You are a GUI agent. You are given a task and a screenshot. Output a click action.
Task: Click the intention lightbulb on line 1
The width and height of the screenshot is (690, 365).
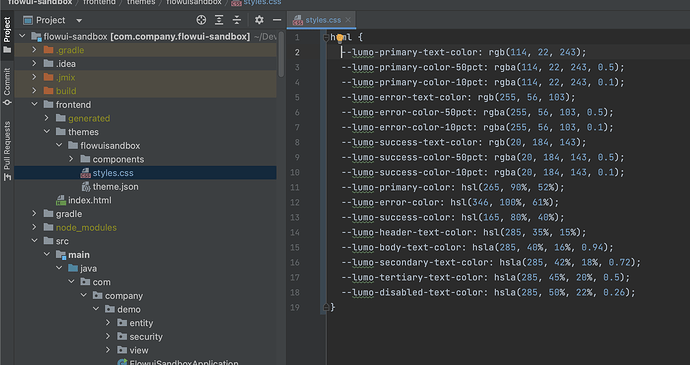tap(340, 37)
